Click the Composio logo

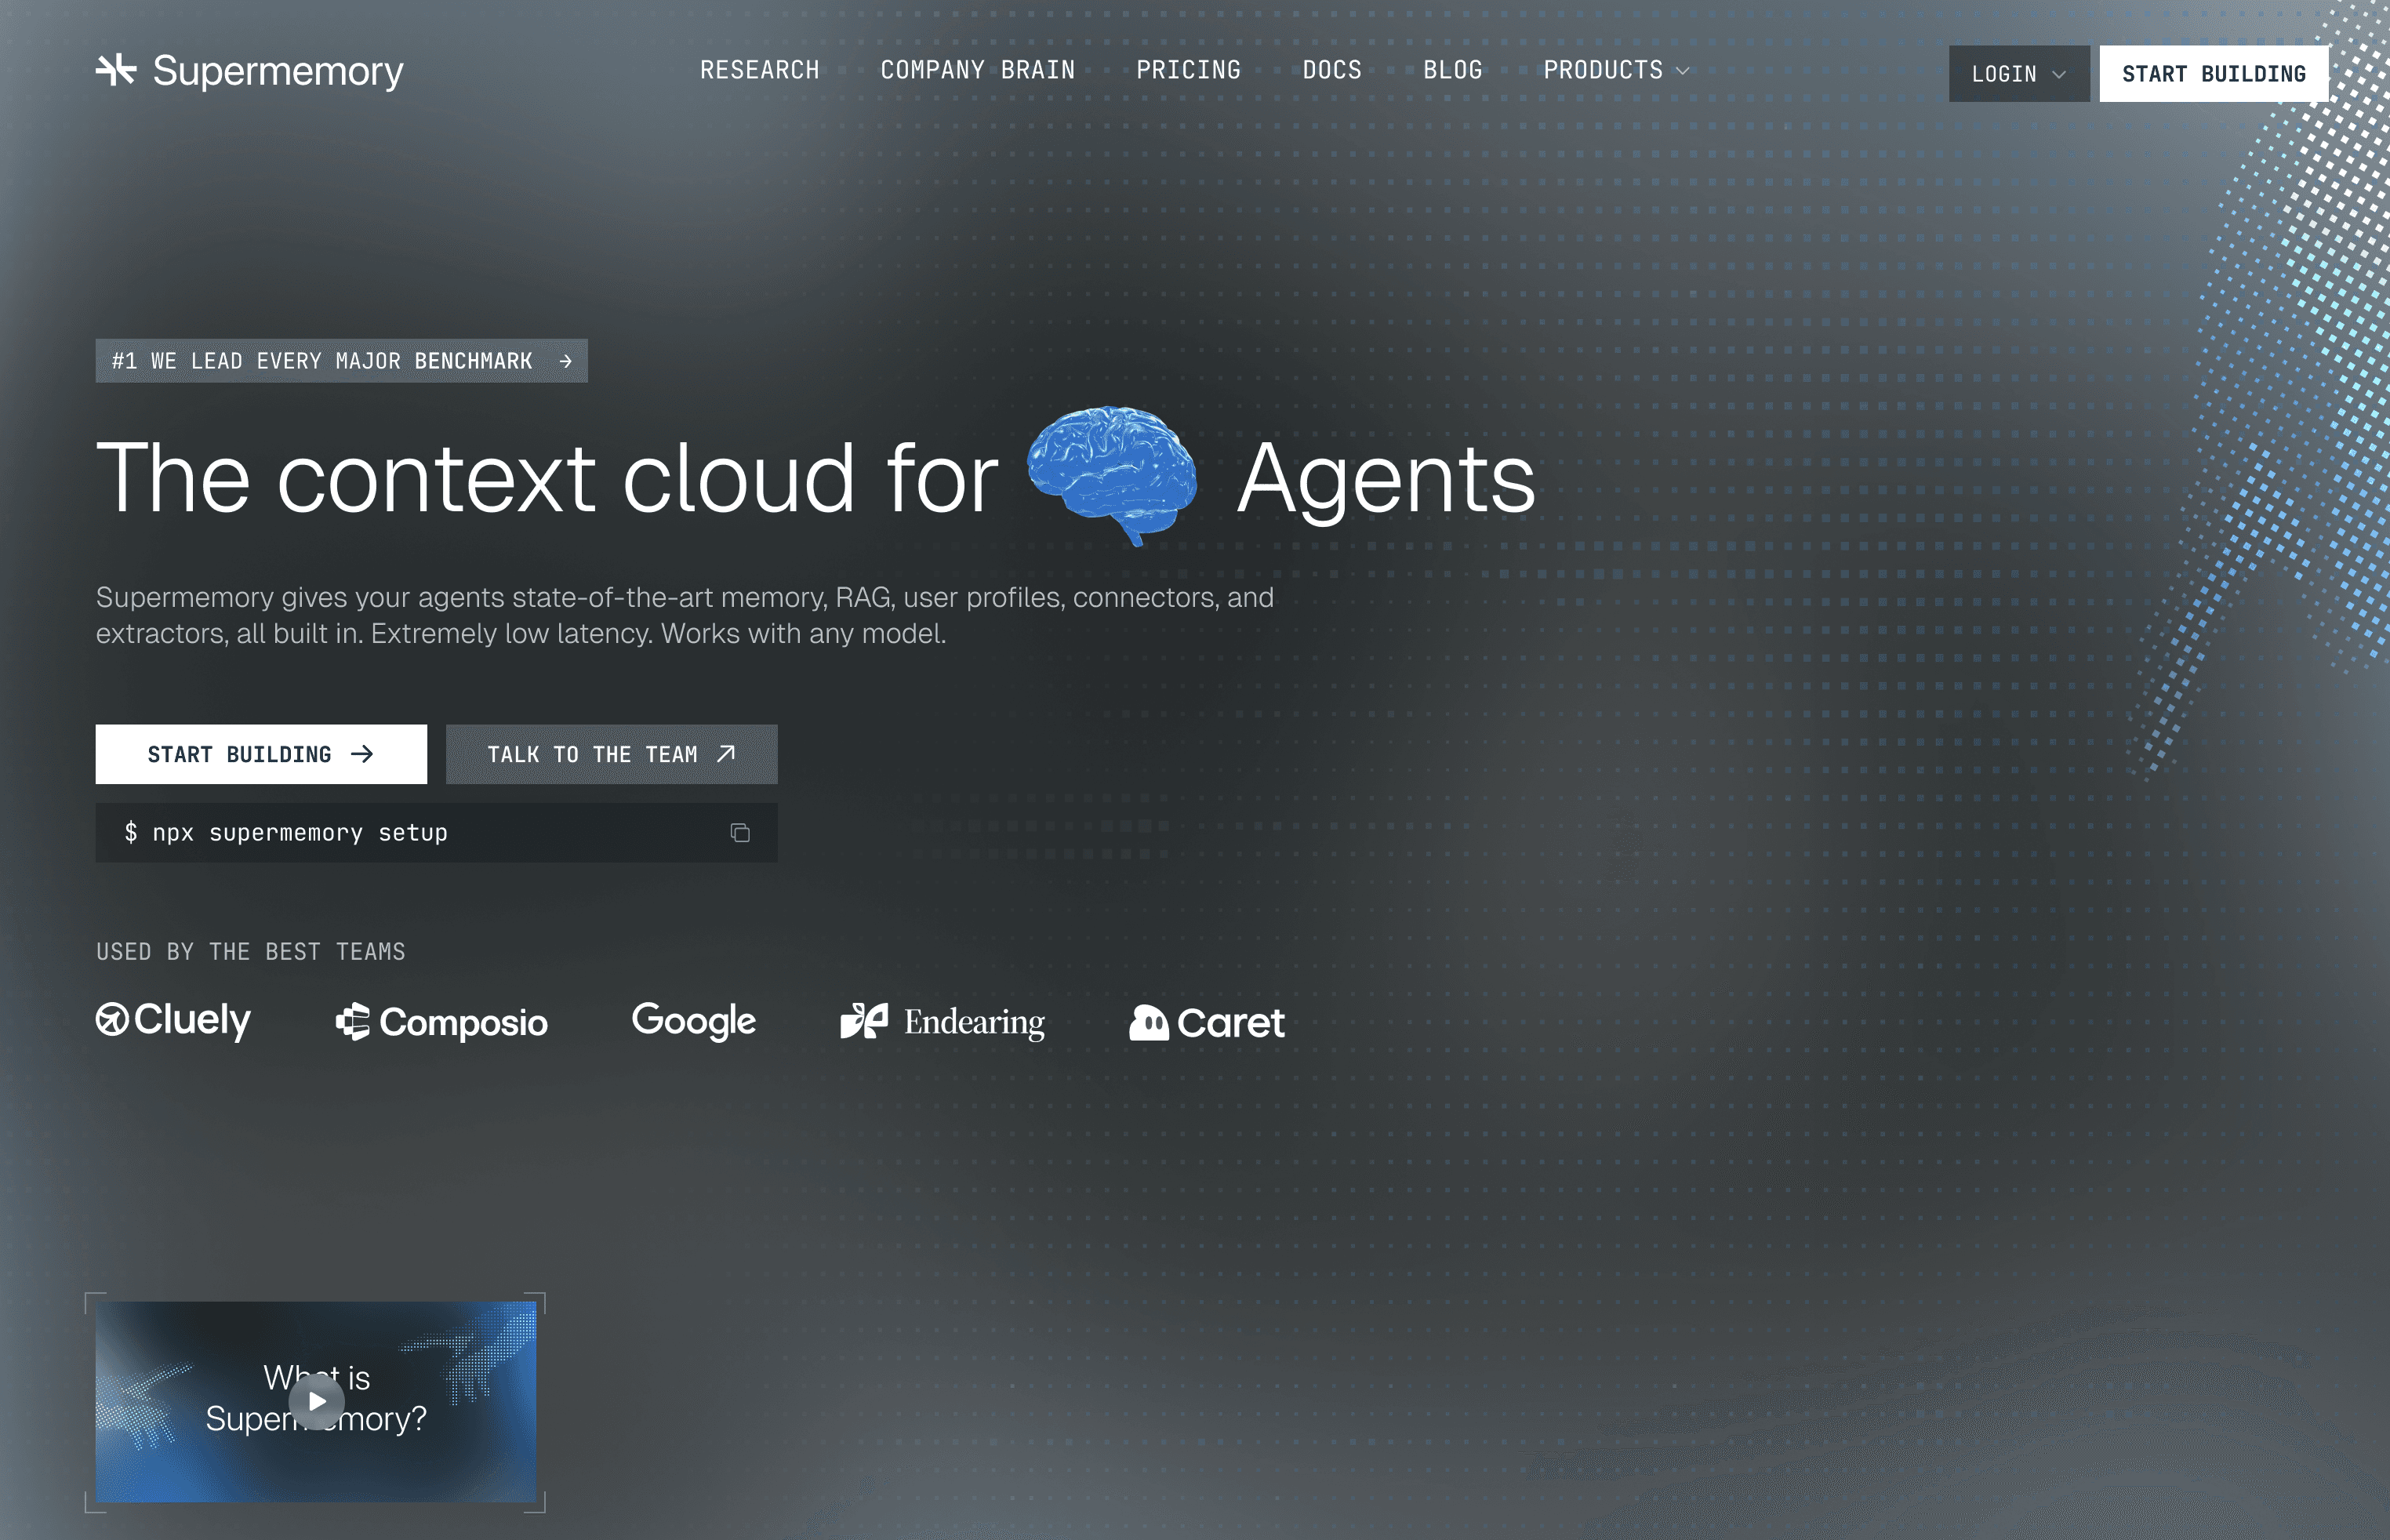point(442,1022)
